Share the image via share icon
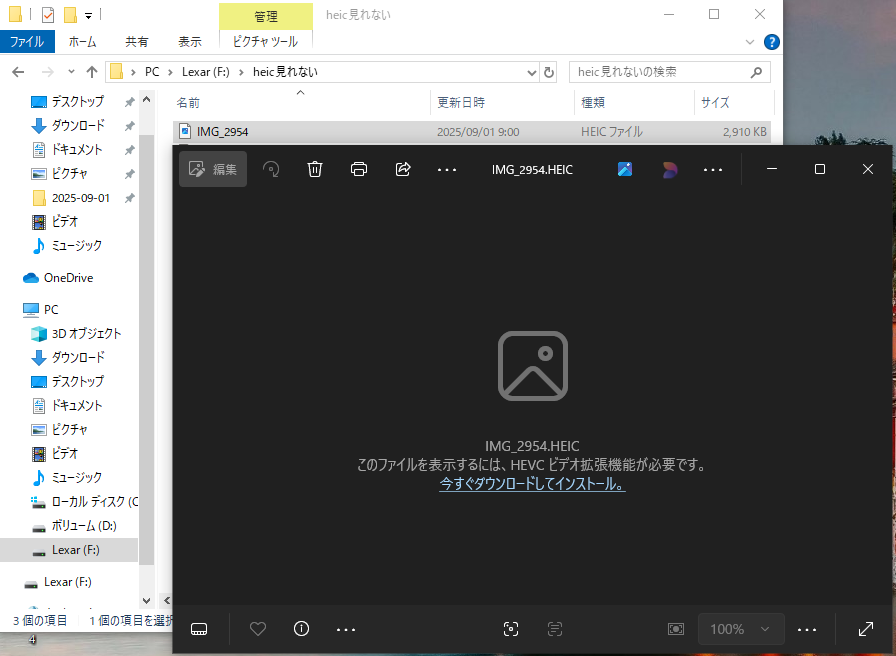 click(403, 169)
